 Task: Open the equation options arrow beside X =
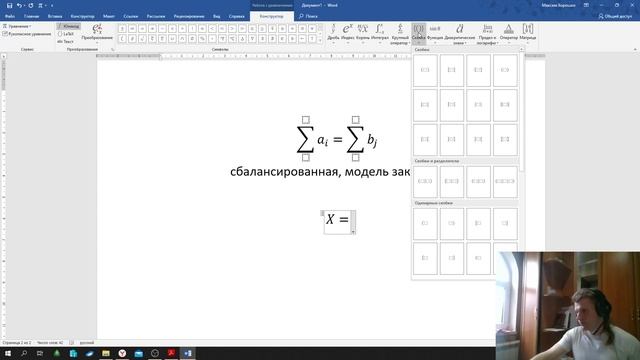353,232
